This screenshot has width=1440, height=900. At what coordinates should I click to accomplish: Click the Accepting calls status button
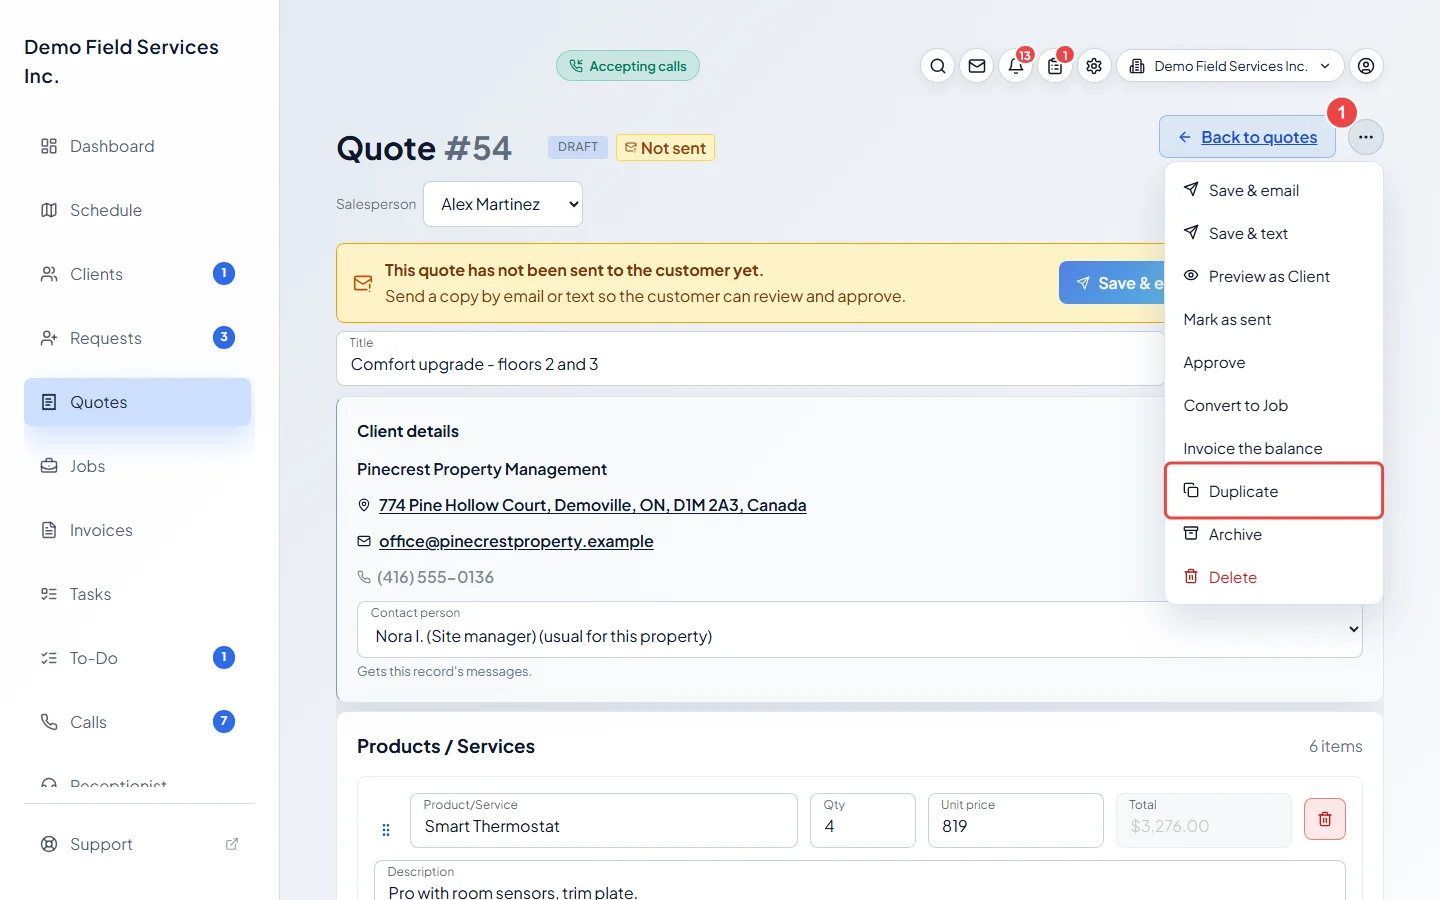628,66
